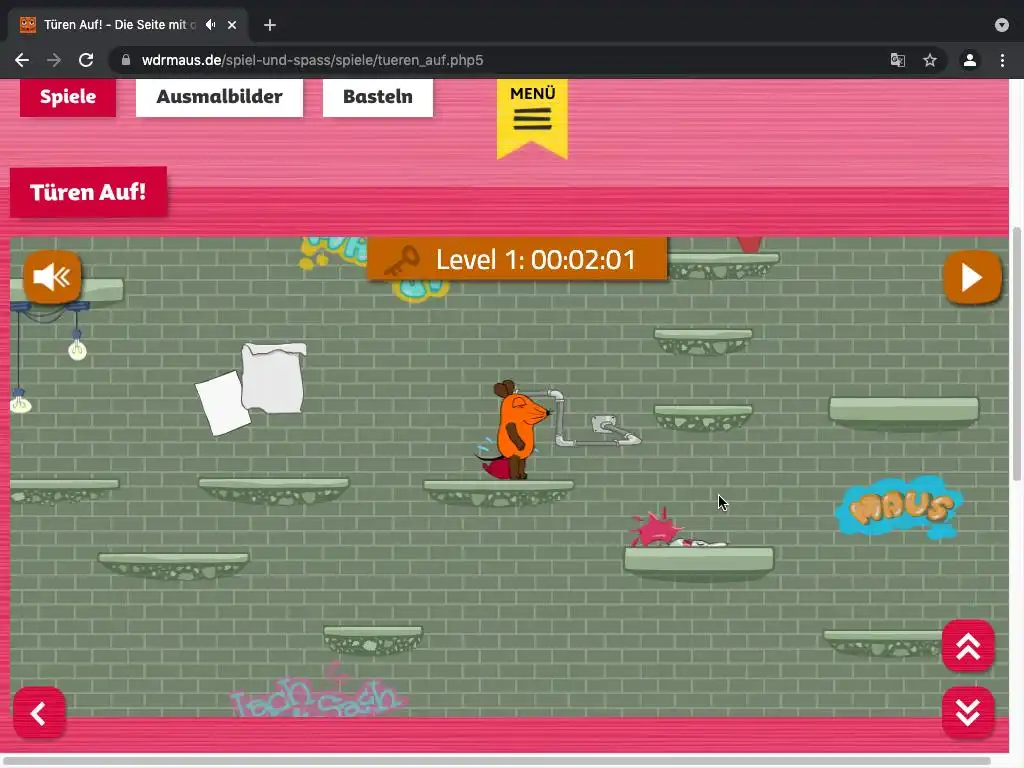The width and height of the screenshot is (1024, 768).
Task: Click the orange play button in game
Action: 972,277
